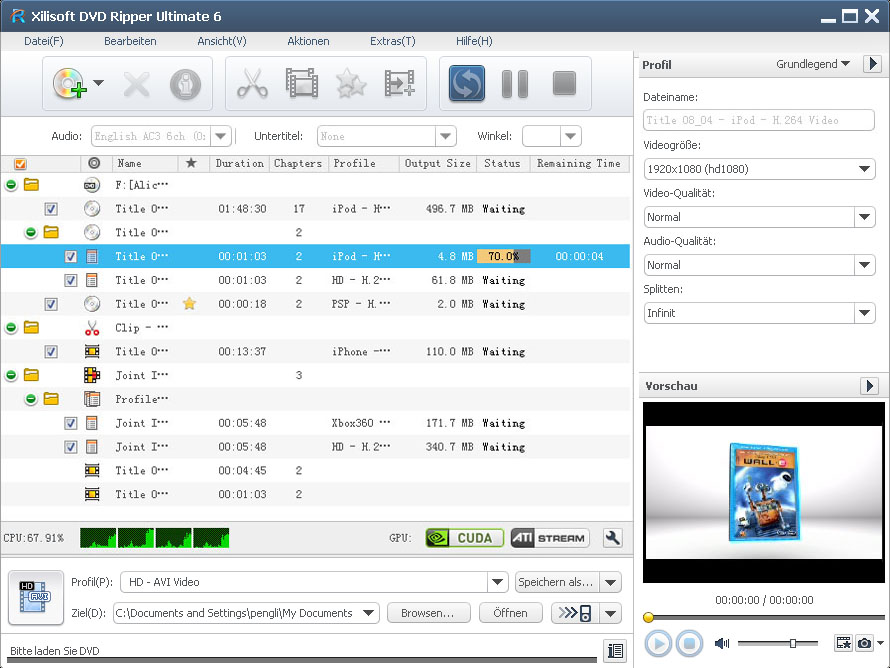Click the HD AVI profile icon
This screenshot has height=668, width=890.
pos(36,597)
